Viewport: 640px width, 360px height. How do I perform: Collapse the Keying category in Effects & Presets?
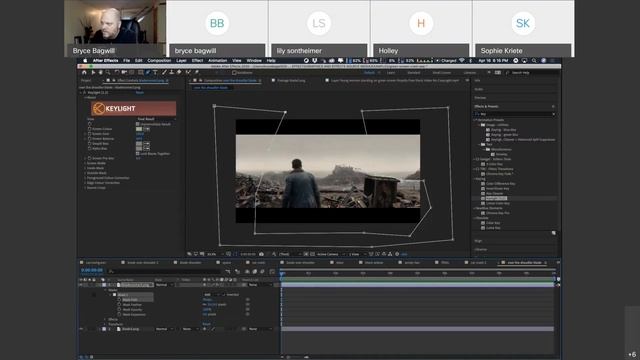(475, 179)
